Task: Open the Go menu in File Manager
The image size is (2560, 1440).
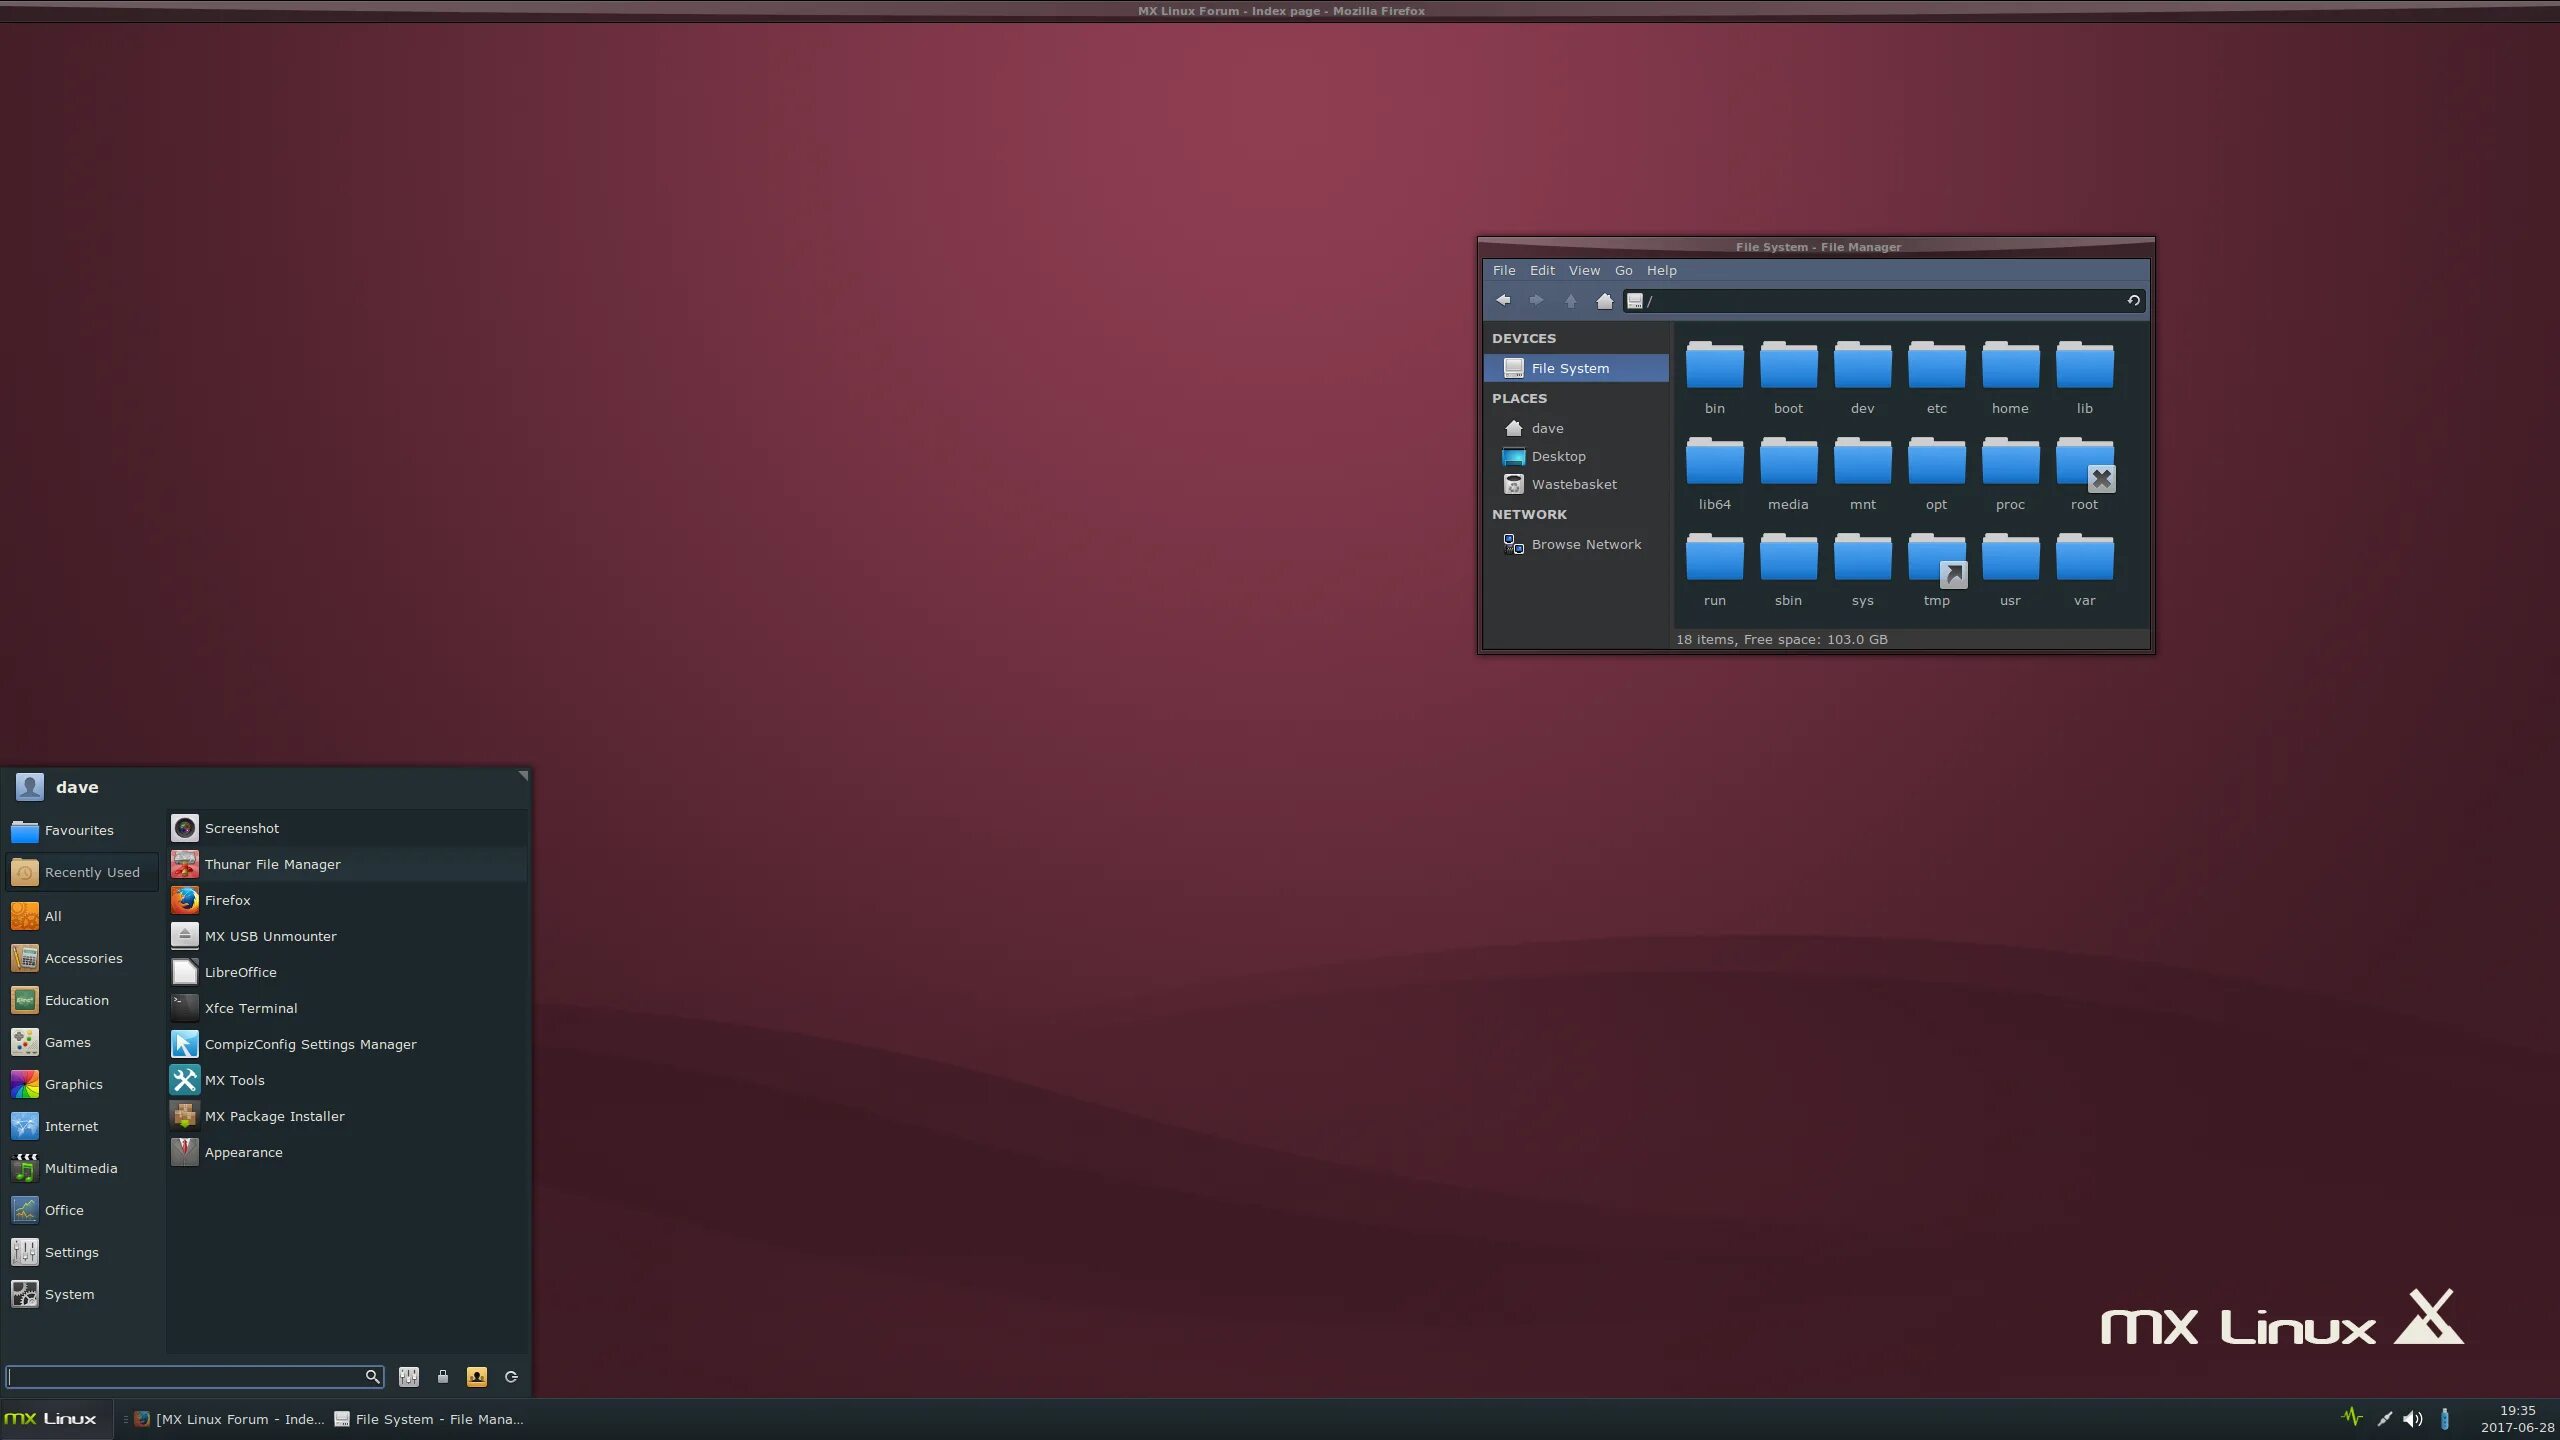Action: [x=1623, y=270]
